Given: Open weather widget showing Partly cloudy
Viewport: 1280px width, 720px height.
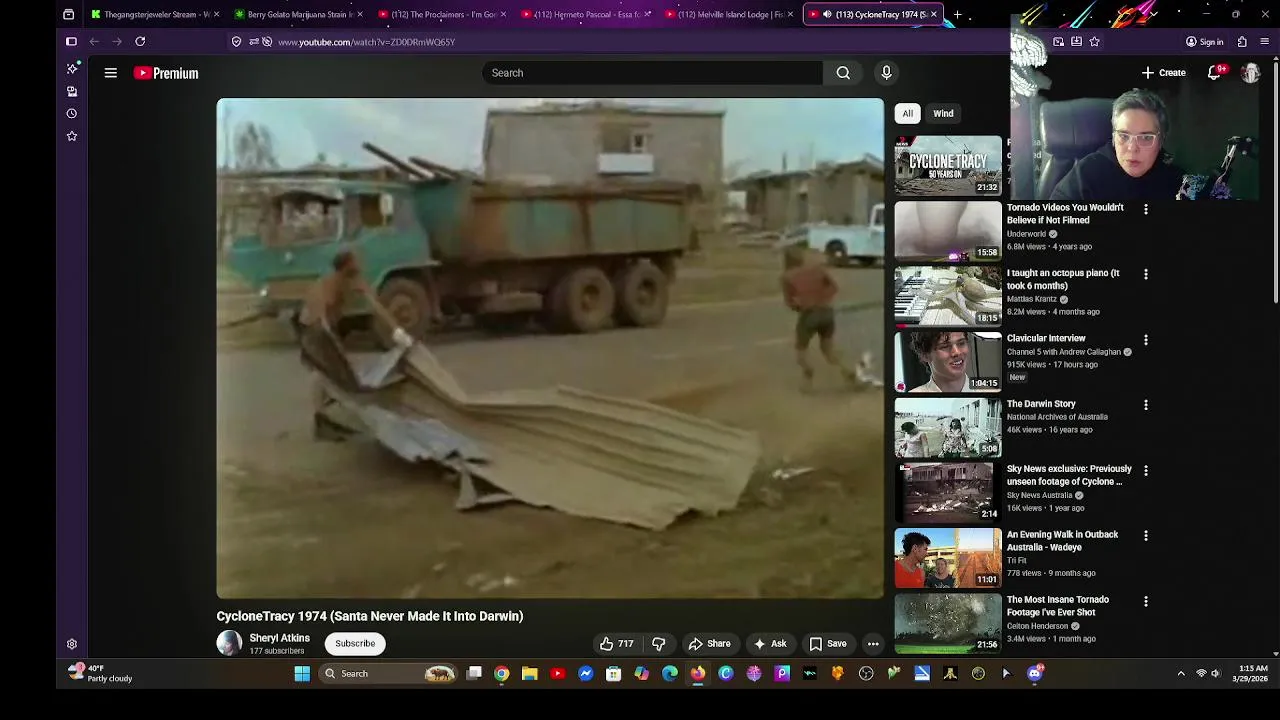Looking at the screenshot, I should (100, 673).
